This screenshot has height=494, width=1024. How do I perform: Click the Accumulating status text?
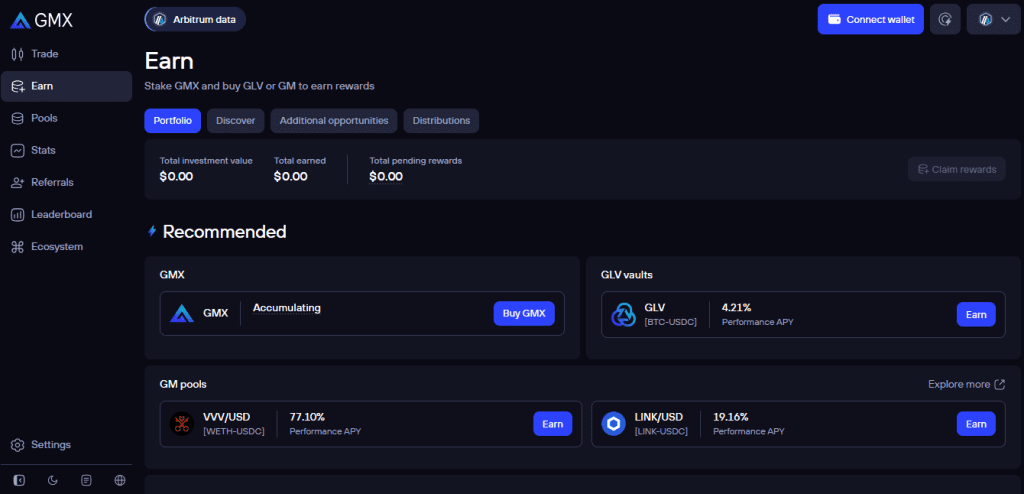pyautogui.click(x=287, y=308)
